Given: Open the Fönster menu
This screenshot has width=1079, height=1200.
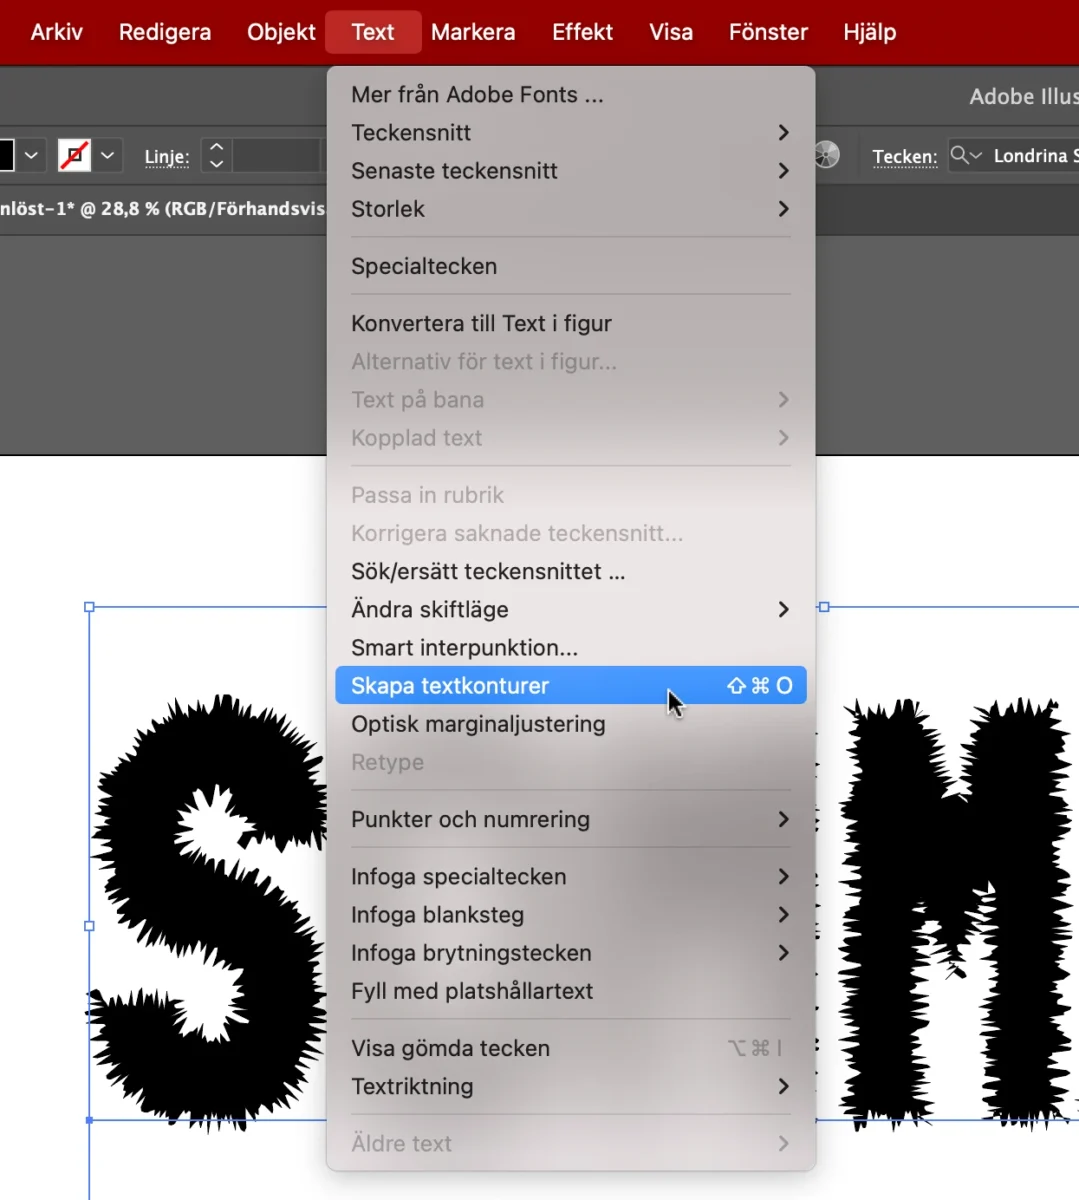Looking at the screenshot, I should pyautogui.click(x=768, y=32).
